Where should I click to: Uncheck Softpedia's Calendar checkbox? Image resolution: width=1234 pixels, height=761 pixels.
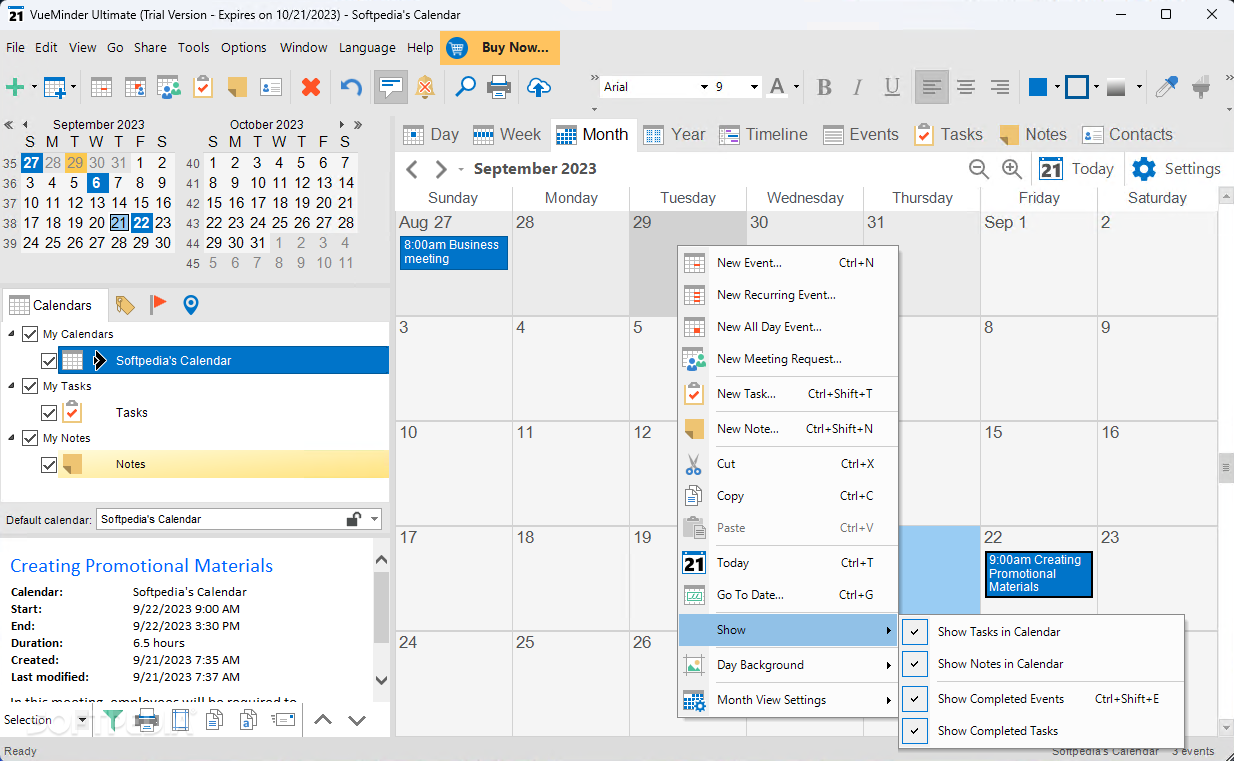pos(49,360)
